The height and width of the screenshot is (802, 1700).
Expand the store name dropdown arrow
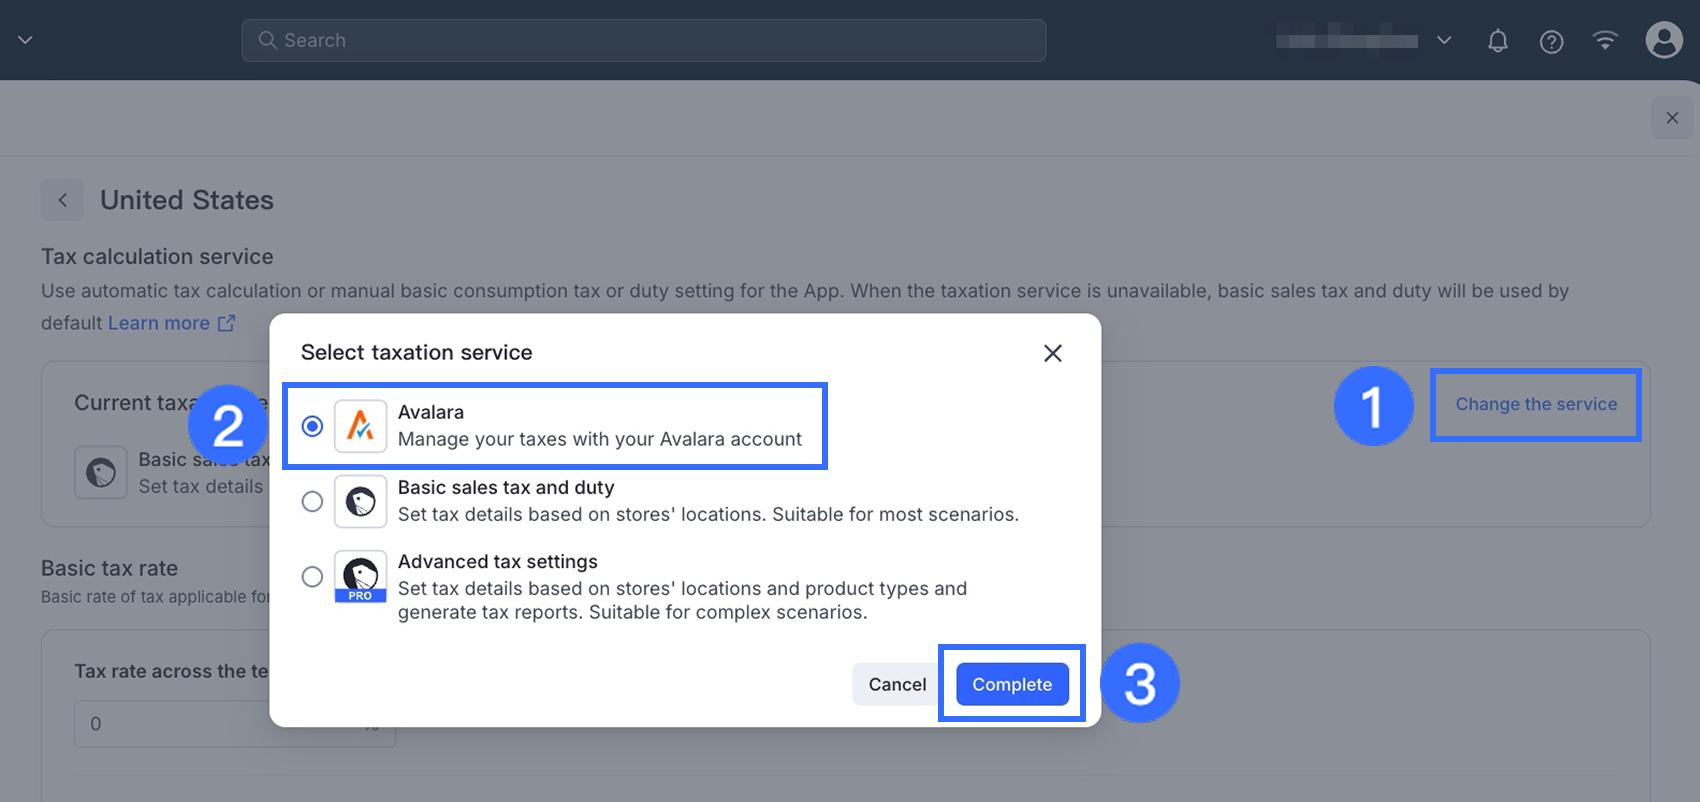click(1444, 41)
